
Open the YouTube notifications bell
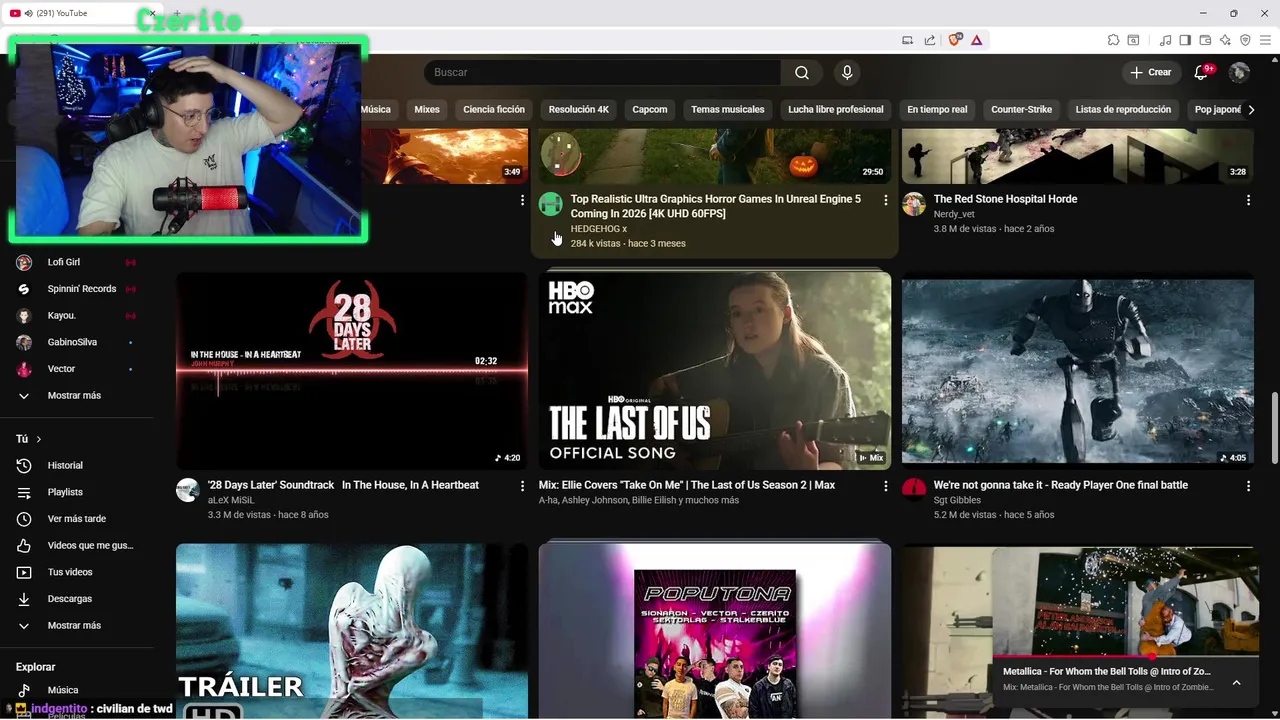1202,72
